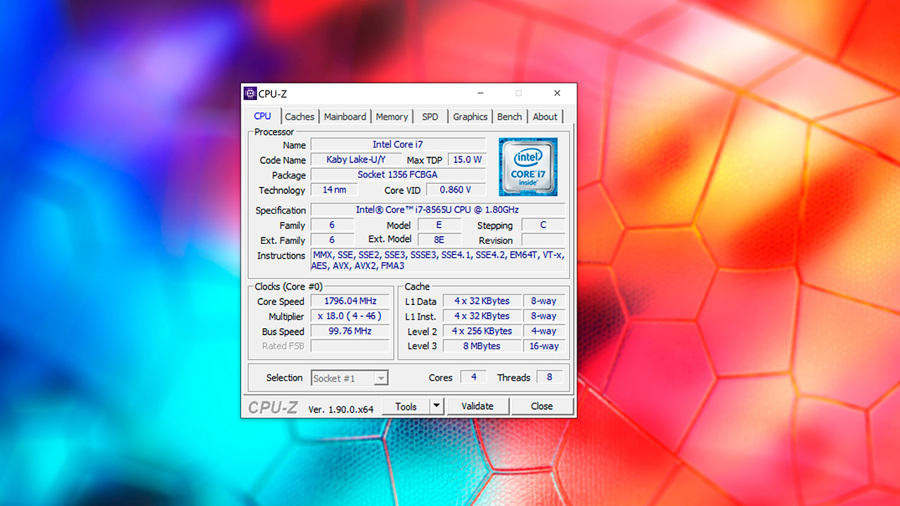Click the Instructions list starting with MMX
Screen dimensions: 900x506
438,260
